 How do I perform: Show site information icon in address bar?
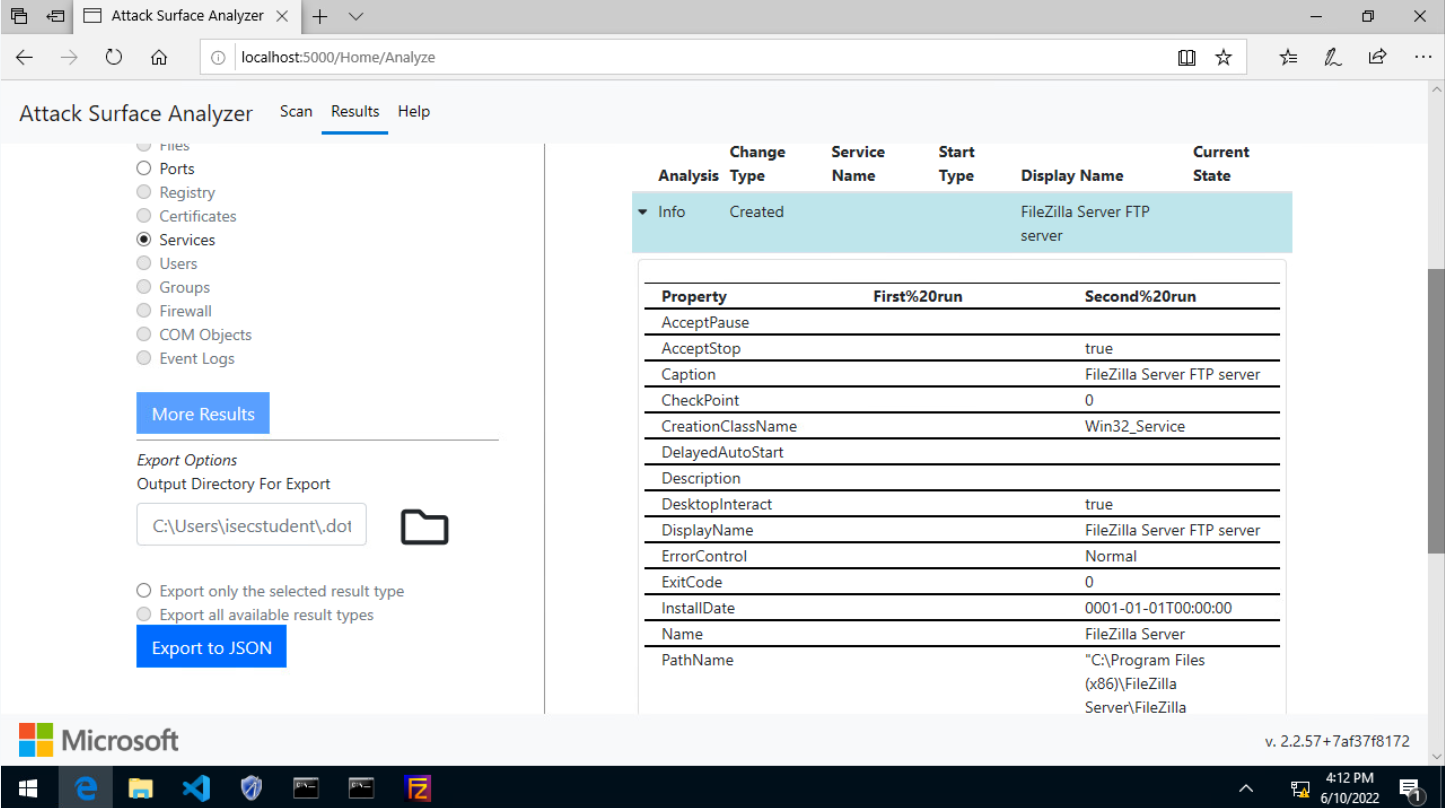click(x=218, y=58)
